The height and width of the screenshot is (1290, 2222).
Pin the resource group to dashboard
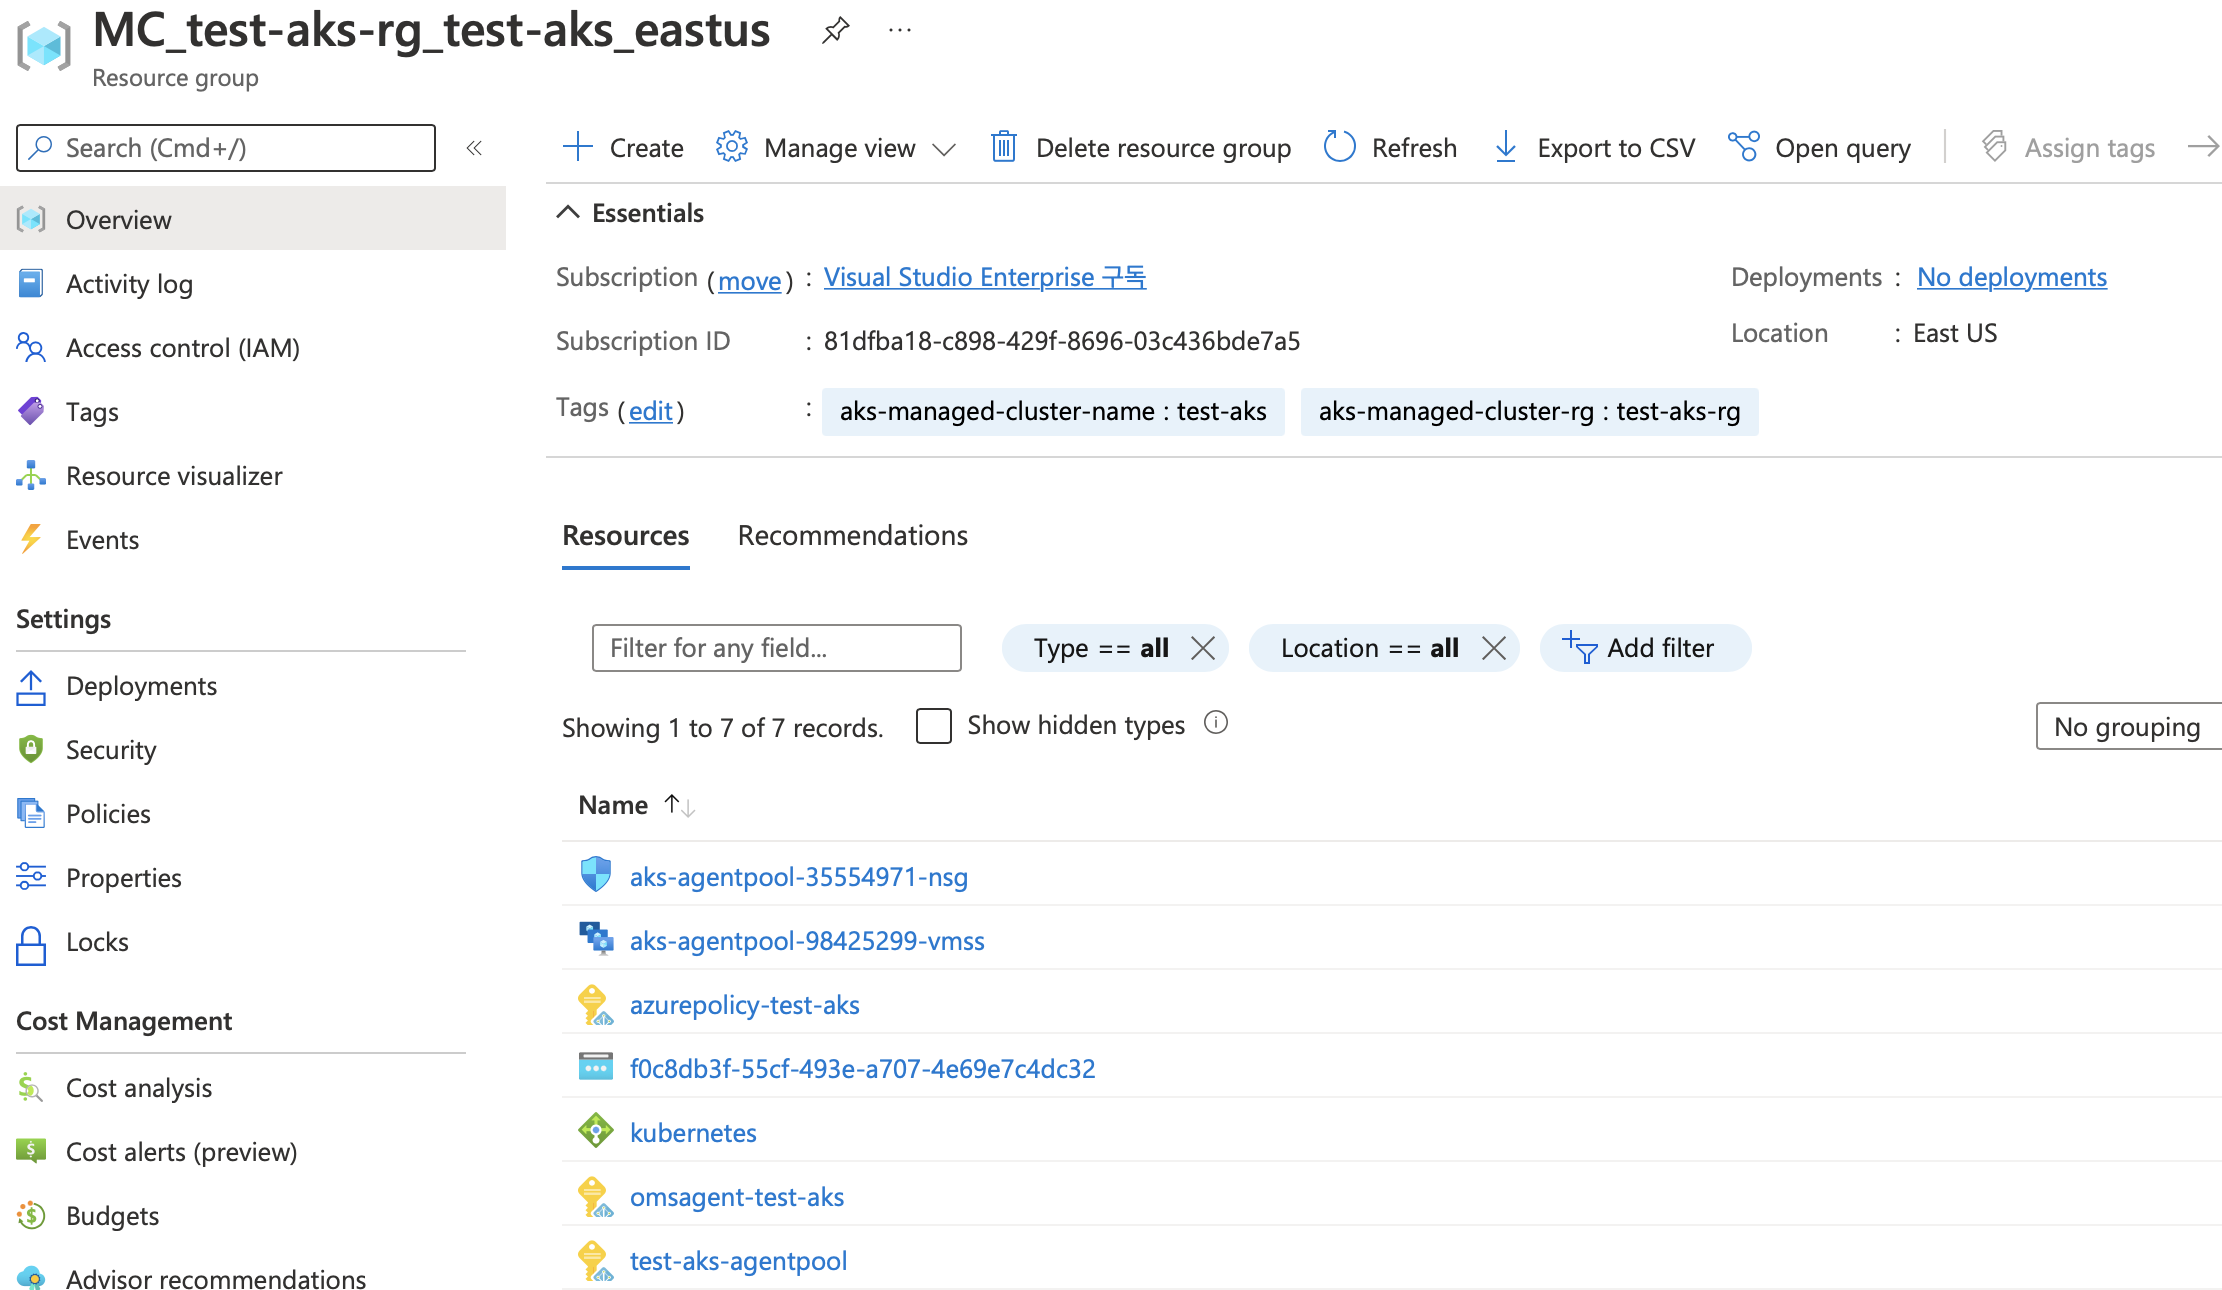click(835, 31)
